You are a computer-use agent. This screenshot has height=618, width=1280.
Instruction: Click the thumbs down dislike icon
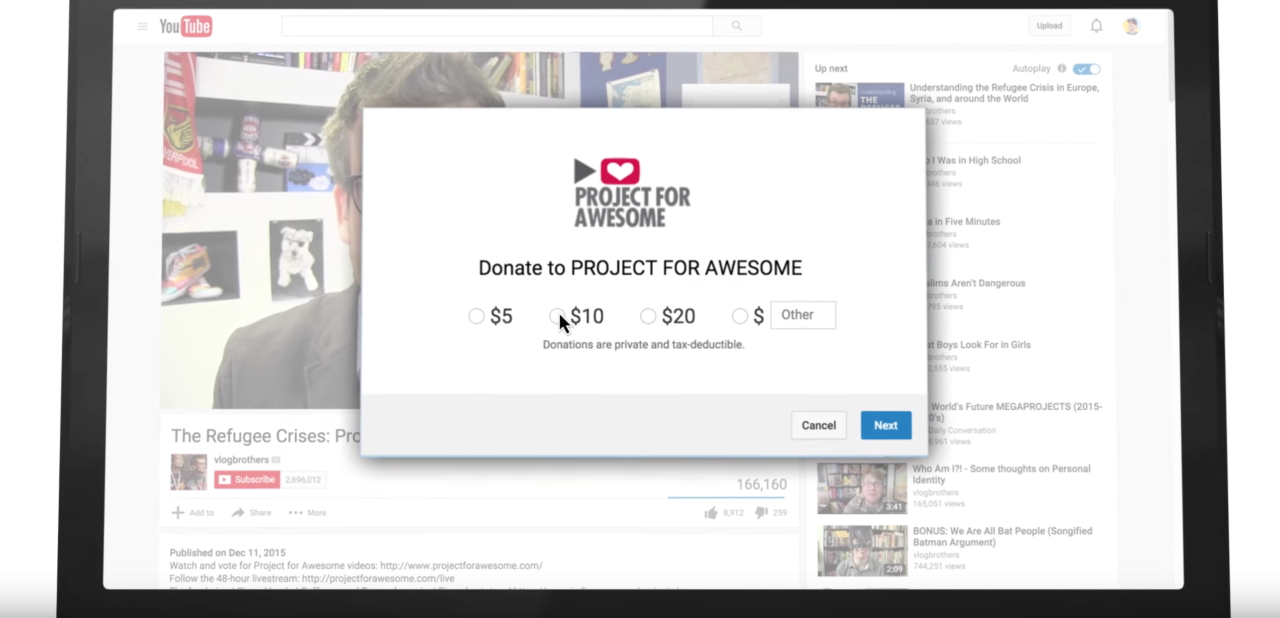[x=761, y=513]
